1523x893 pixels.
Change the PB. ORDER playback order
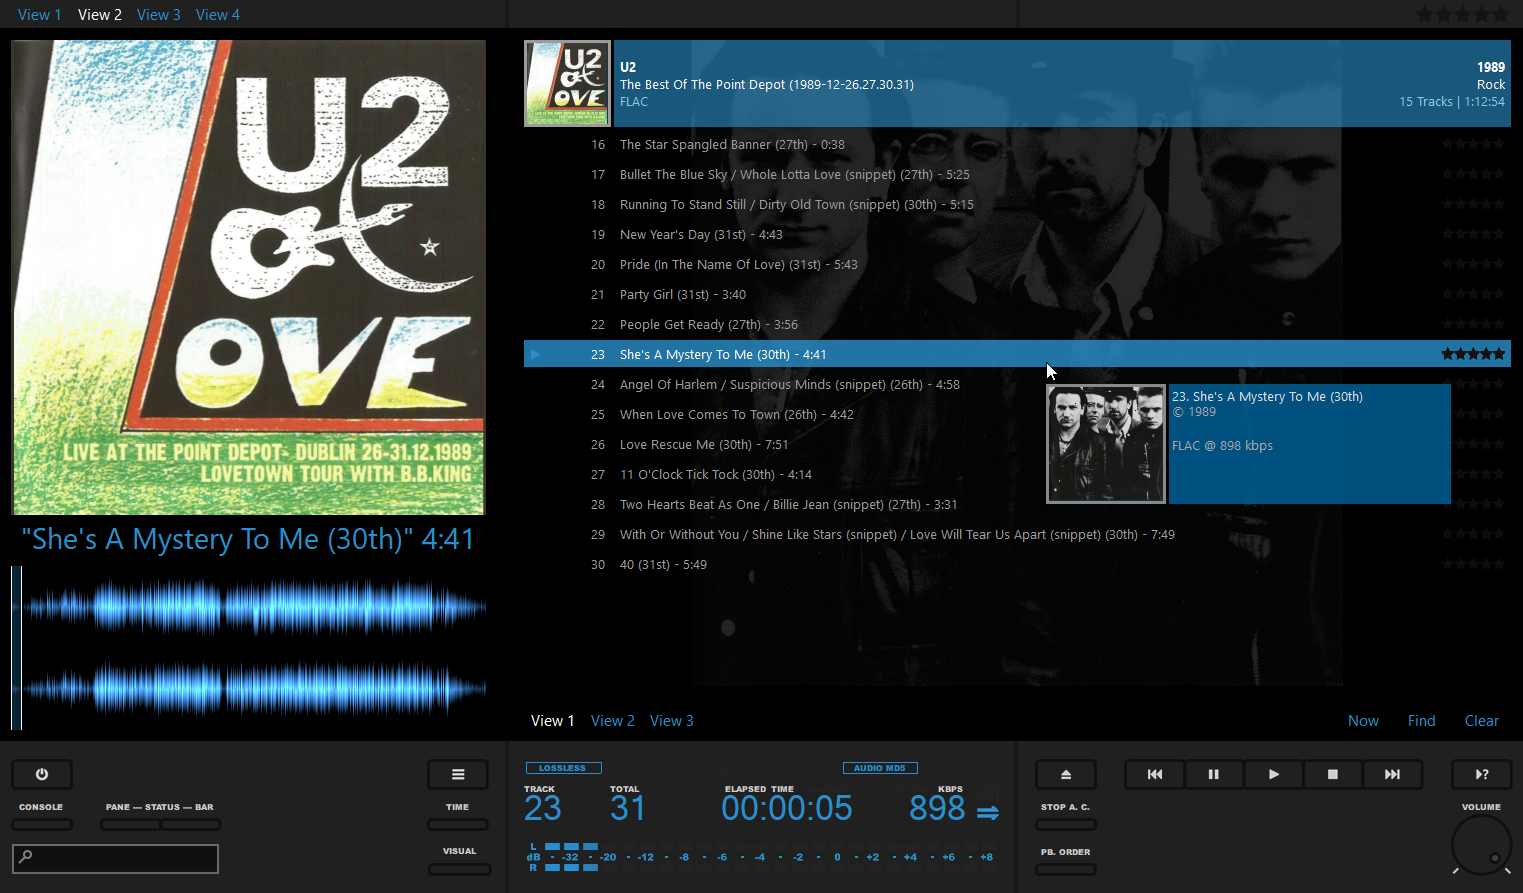tap(1066, 869)
